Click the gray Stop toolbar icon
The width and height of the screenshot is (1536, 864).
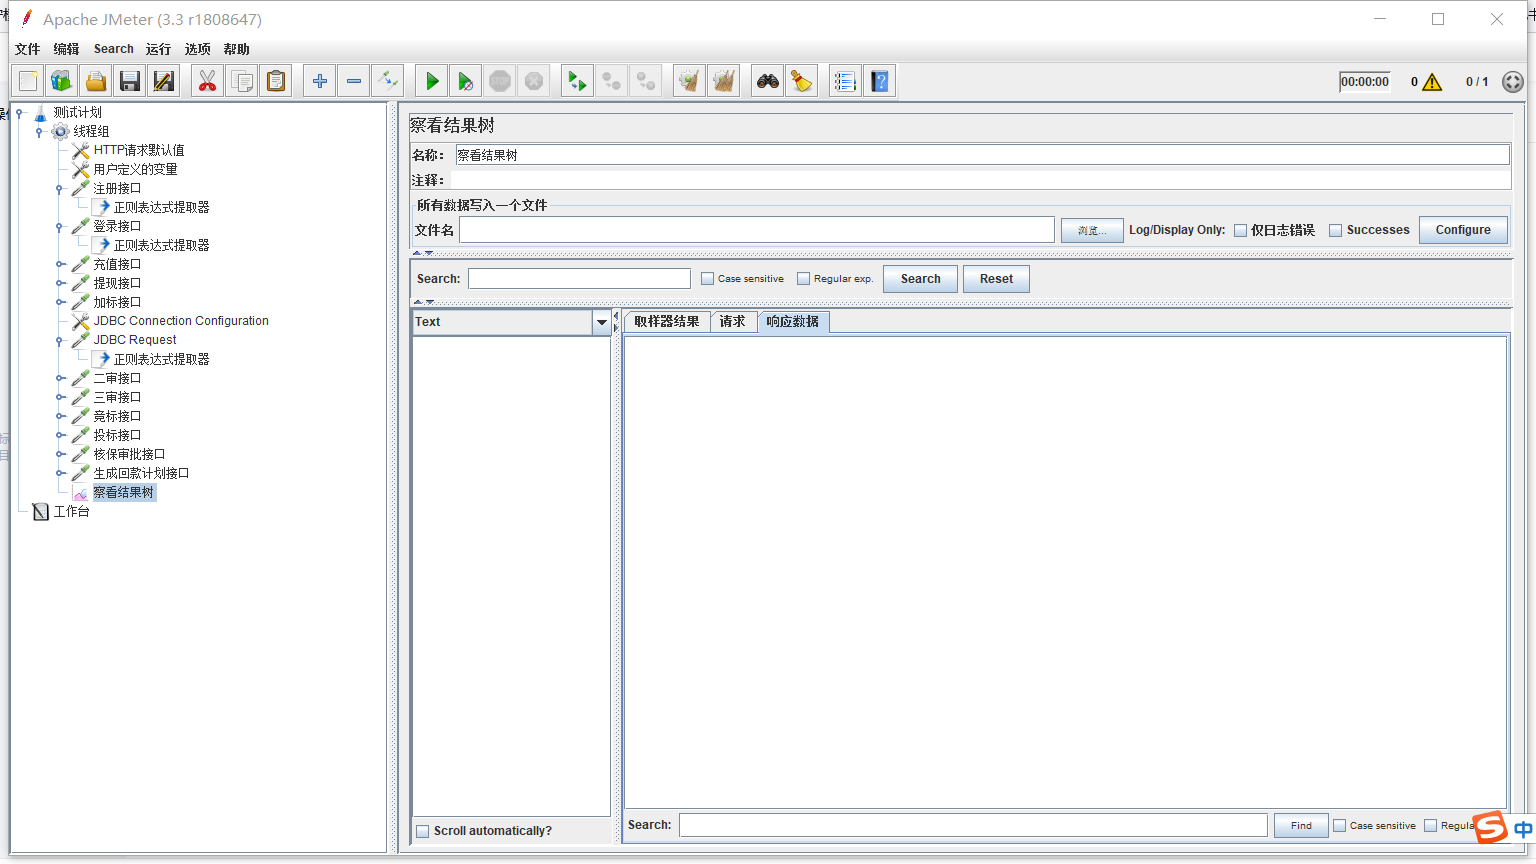pos(500,81)
